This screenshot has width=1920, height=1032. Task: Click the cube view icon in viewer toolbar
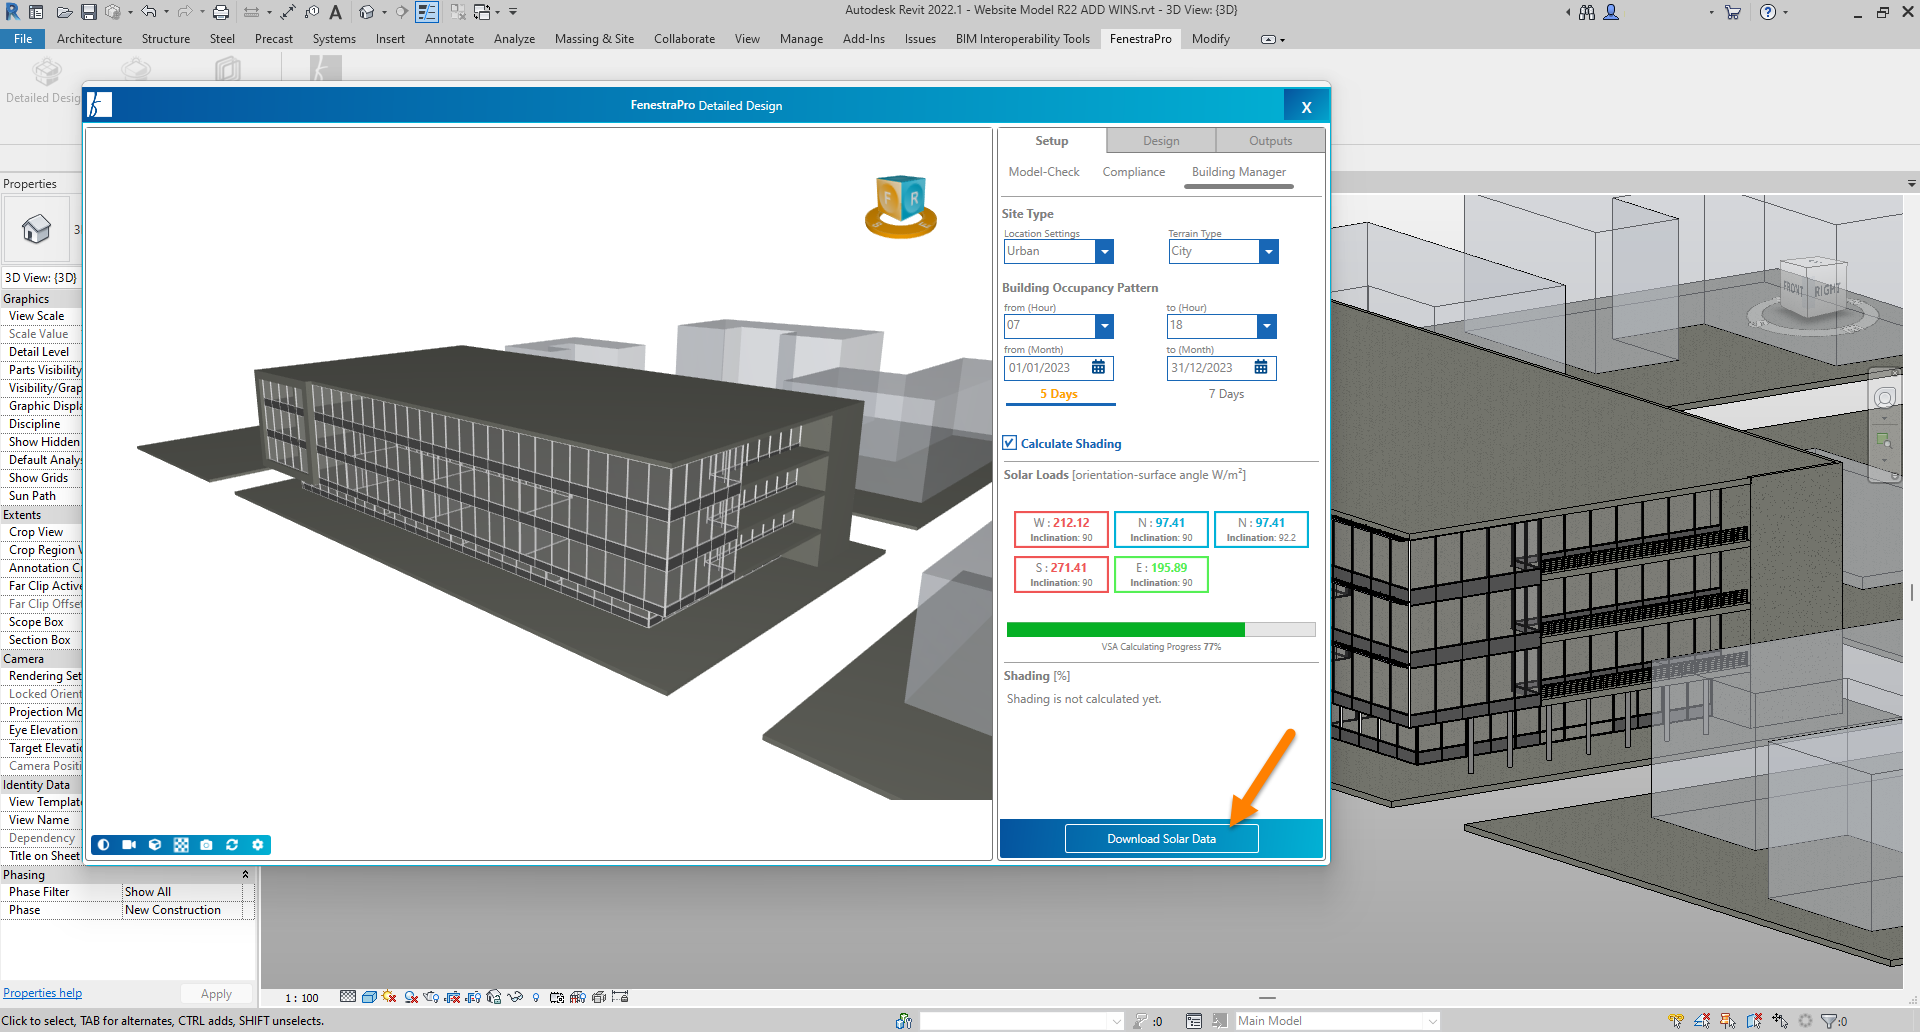tap(155, 845)
